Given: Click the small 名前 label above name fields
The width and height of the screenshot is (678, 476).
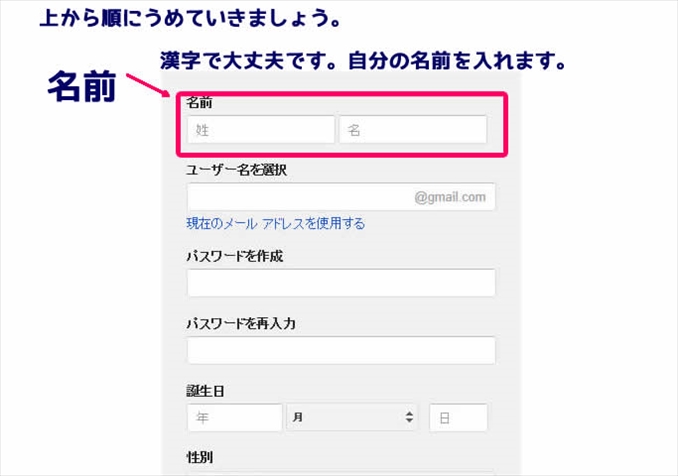Looking at the screenshot, I should pos(199,103).
